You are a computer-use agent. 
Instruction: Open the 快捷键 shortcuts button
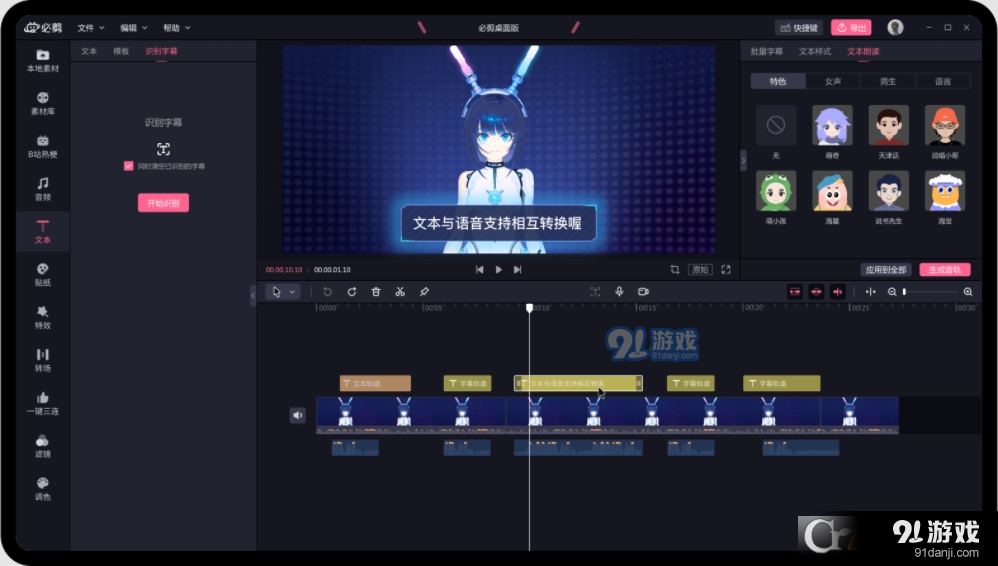pos(799,27)
